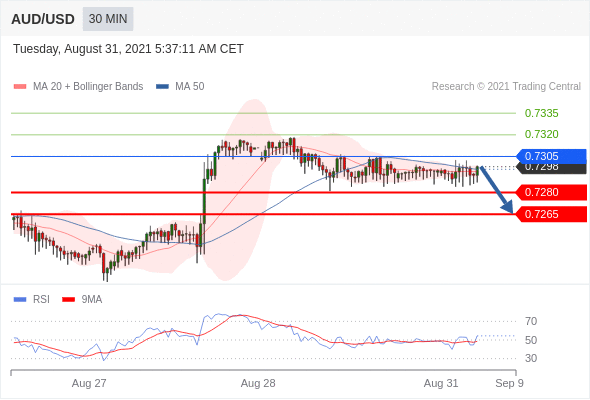
Task: Toggle the MA 20 + Bollinger Bands label
Action: pos(88,87)
